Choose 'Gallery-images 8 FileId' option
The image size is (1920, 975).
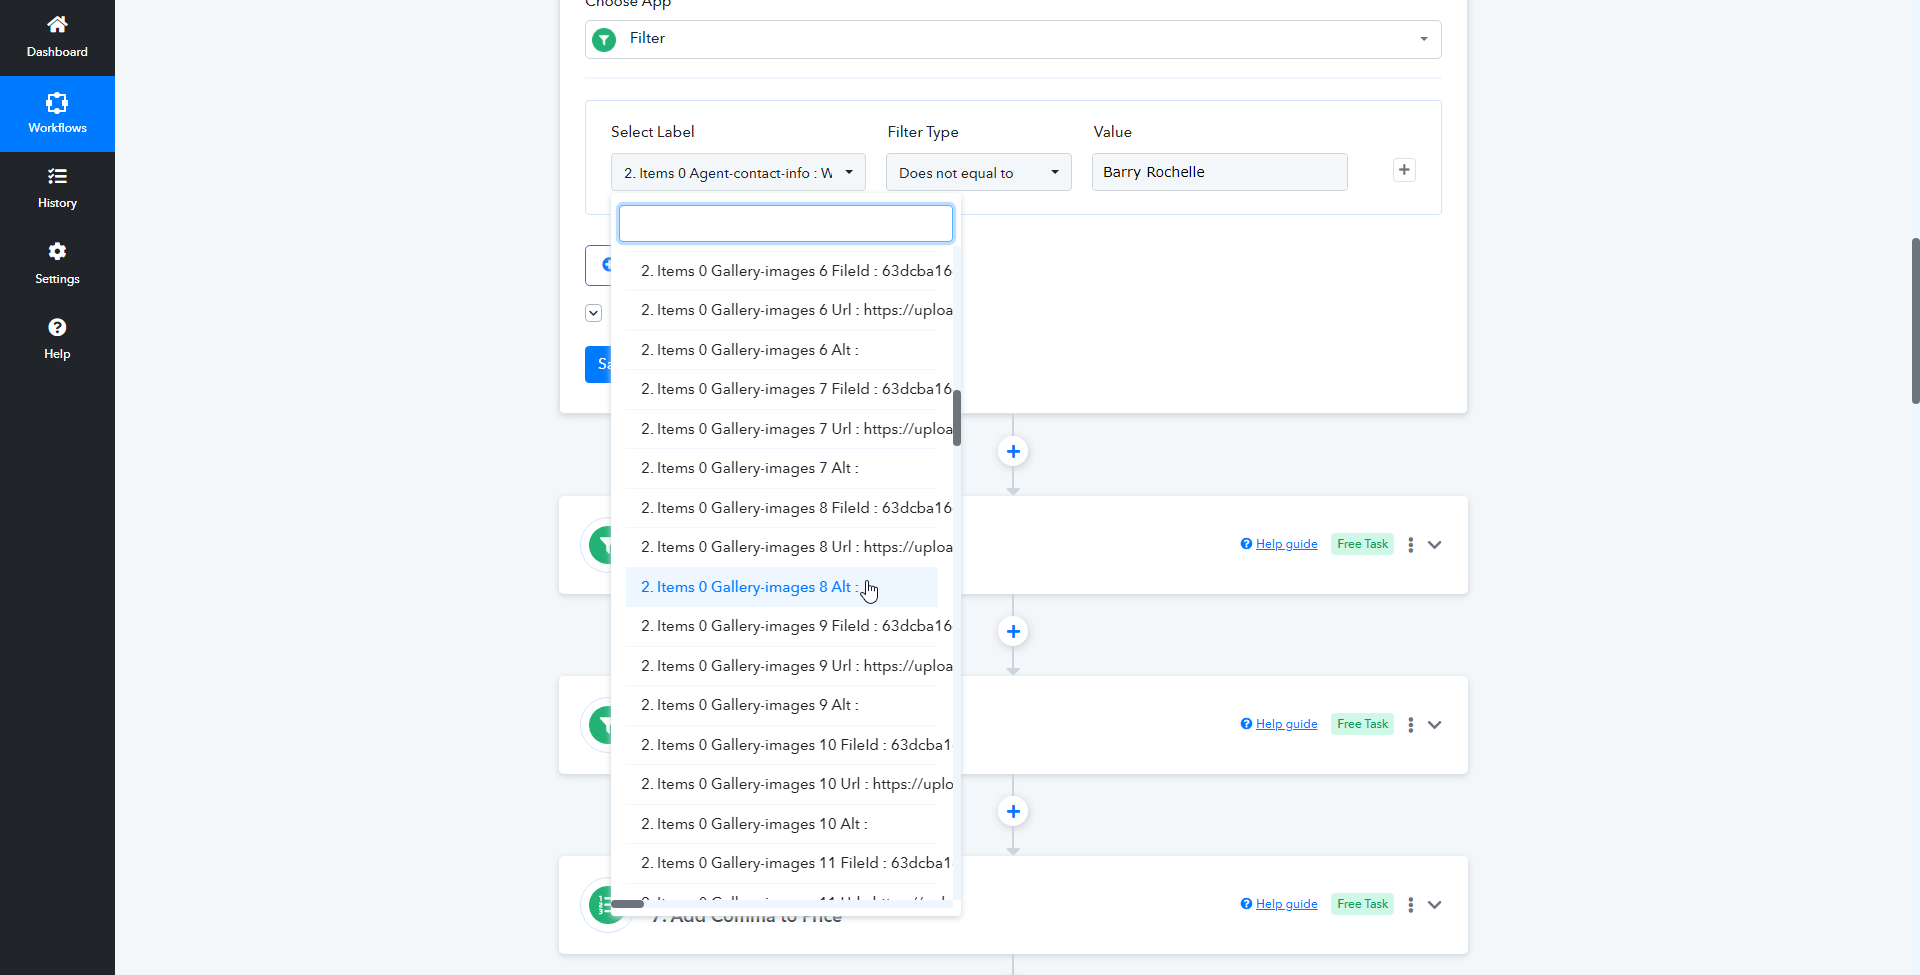(782, 508)
